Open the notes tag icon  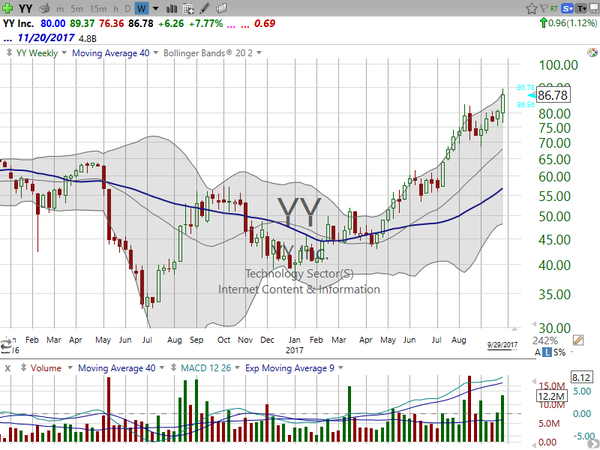point(221,8)
